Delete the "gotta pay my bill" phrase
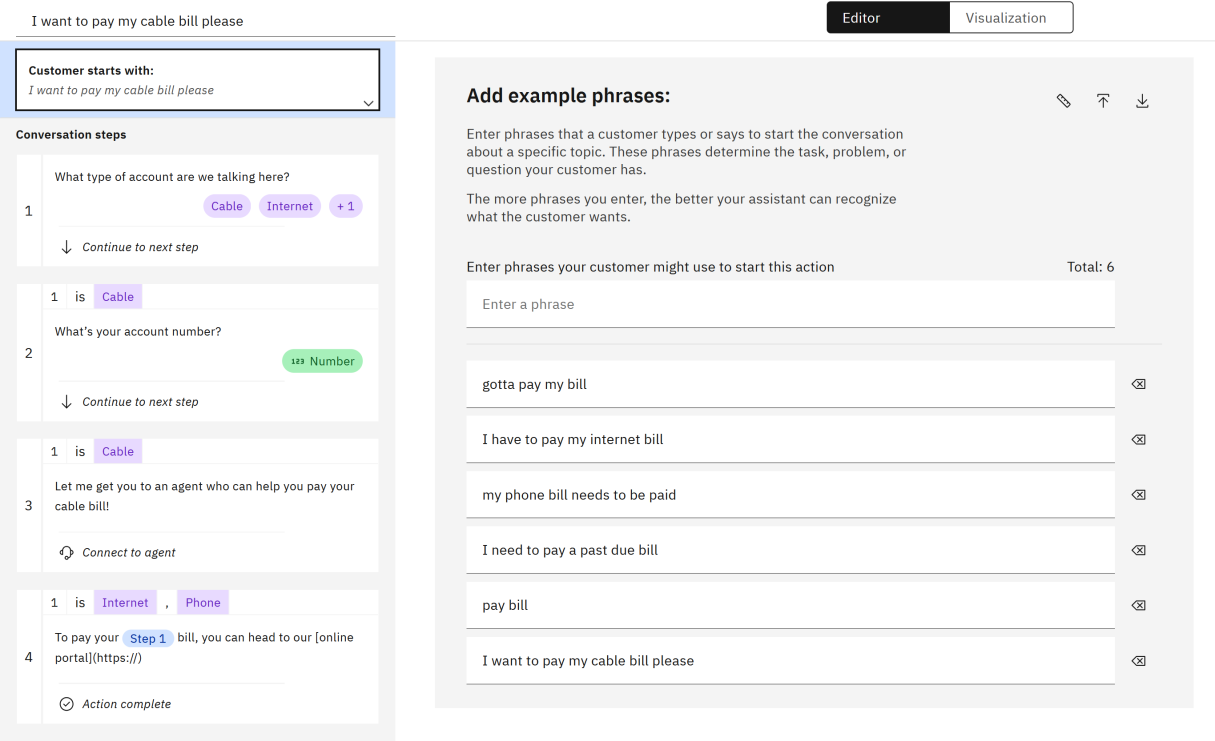Image resolution: width=1215 pixels, height=741 pixels. 1138,384
